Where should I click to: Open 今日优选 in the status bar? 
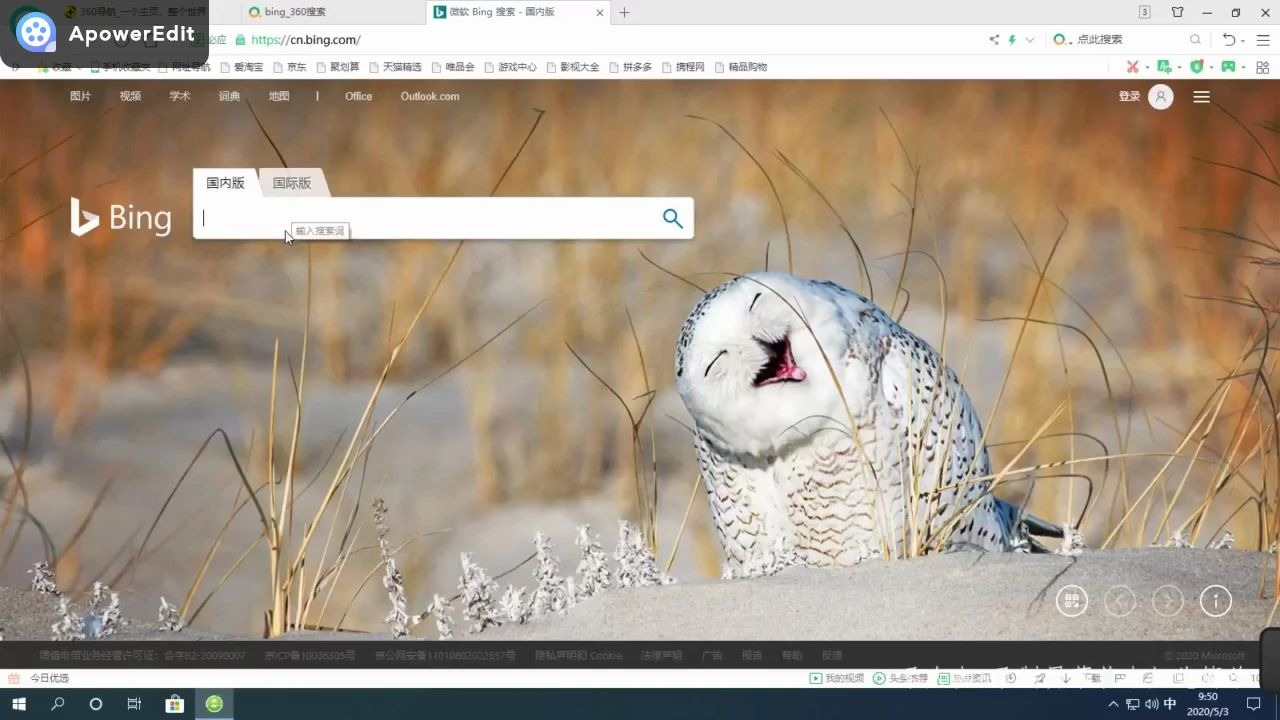[x=40, y=678]
